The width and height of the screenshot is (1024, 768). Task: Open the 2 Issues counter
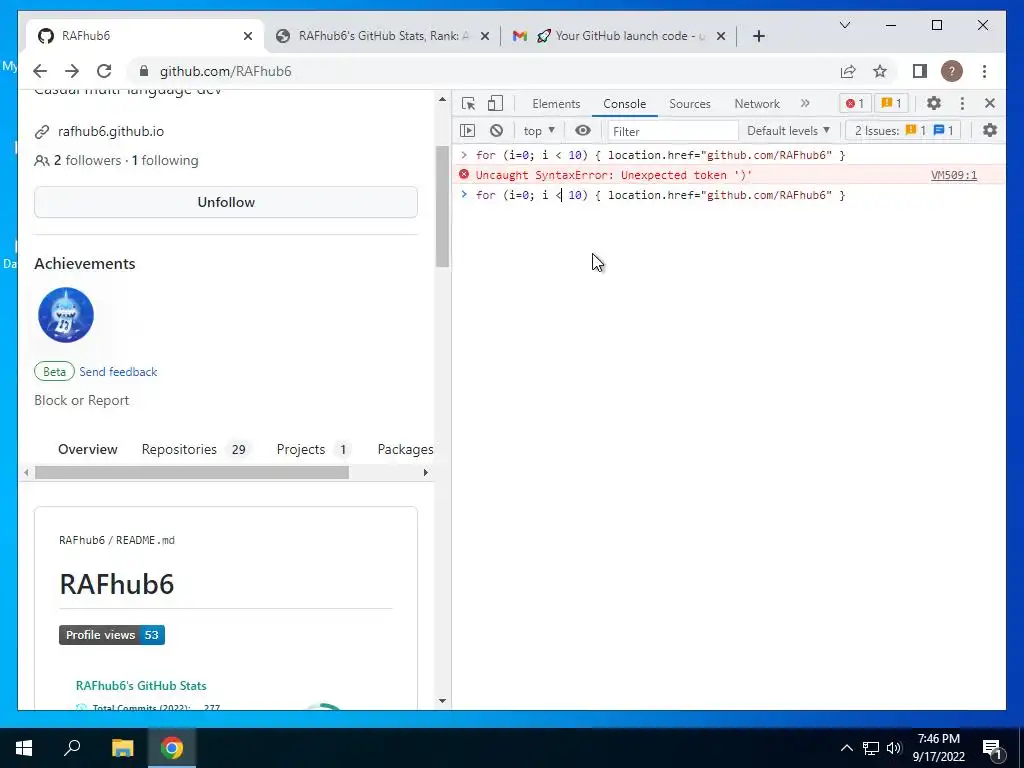(x=904, y=131)
